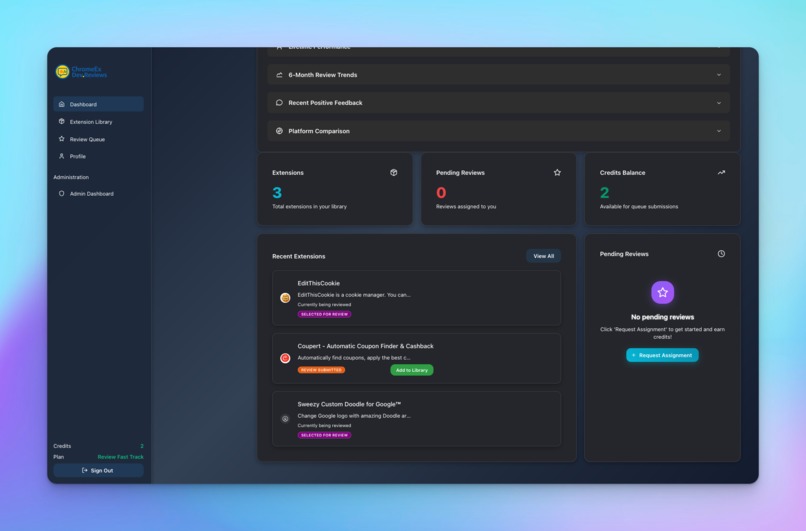Click the Review Queue star icon
The image size is (806, 531).
click(x=62, y=139)
